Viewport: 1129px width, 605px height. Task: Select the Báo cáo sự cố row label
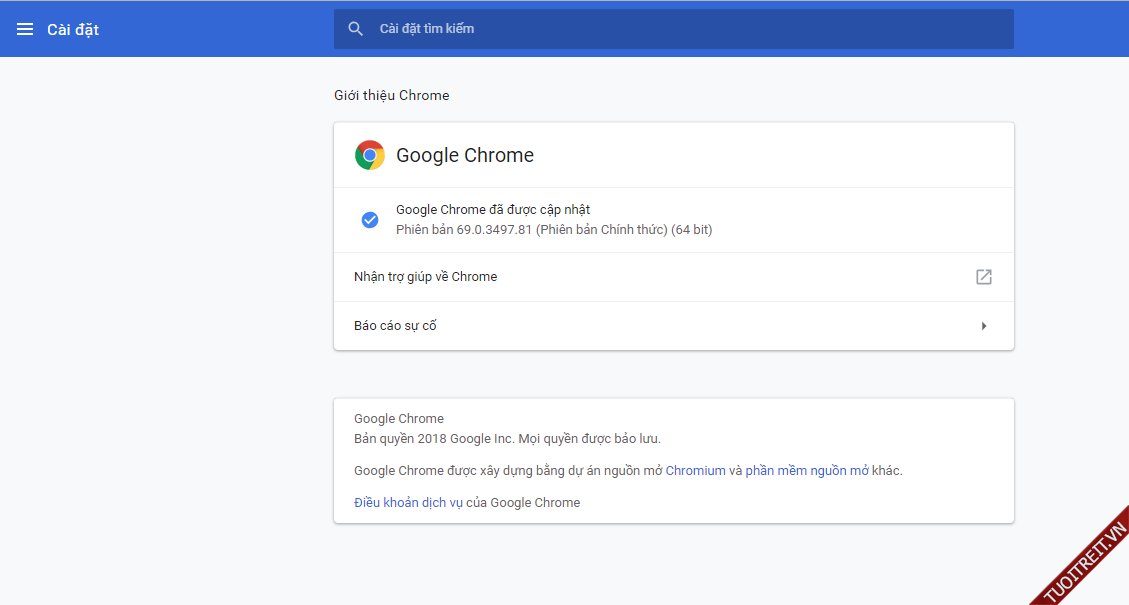(x=395, y=326)
